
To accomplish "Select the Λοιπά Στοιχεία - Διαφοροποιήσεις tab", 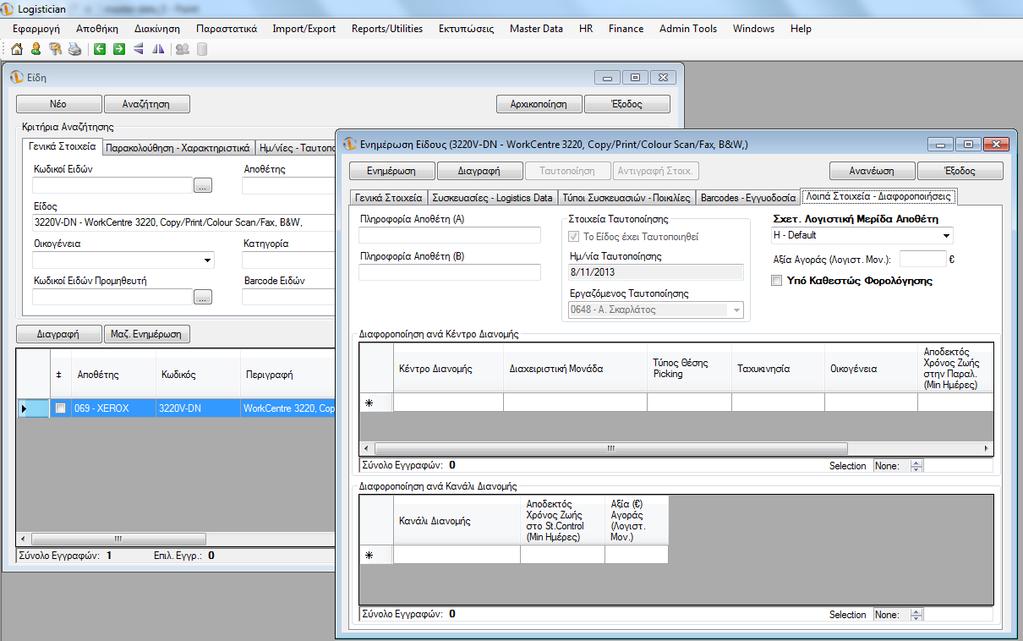I will (x=879, y=196).
